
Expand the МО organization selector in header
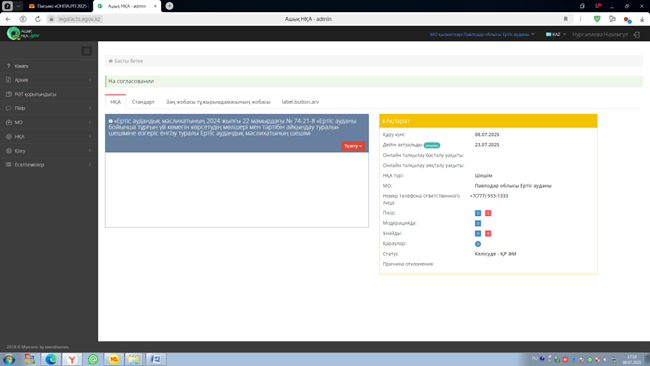482,34
